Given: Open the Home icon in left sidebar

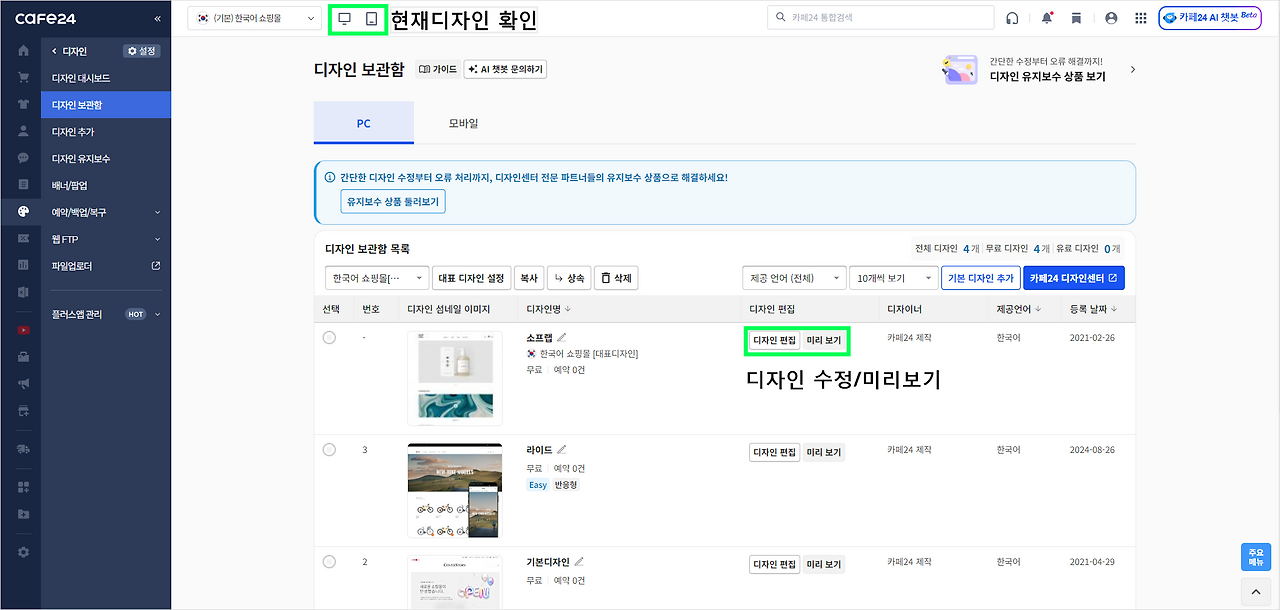Looking at the screenshot, I should [x=23, y=51].
